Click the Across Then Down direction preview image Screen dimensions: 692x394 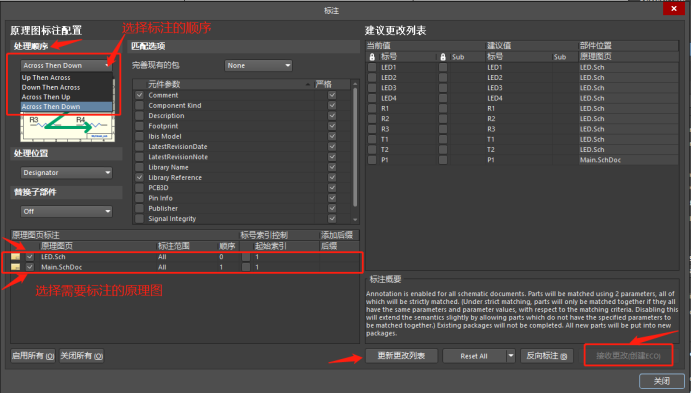tap(68, 128)
